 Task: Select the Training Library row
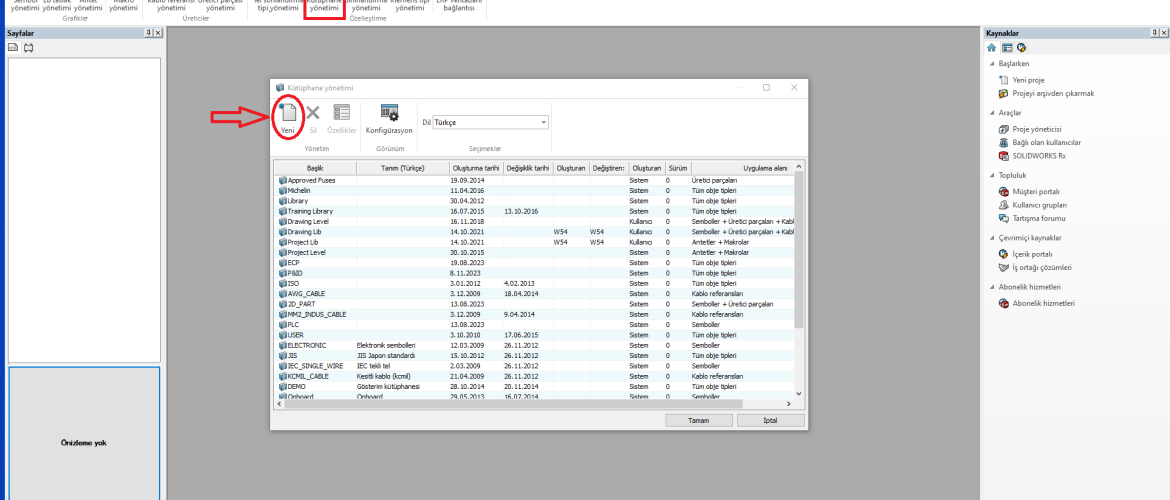coord(309,211)
